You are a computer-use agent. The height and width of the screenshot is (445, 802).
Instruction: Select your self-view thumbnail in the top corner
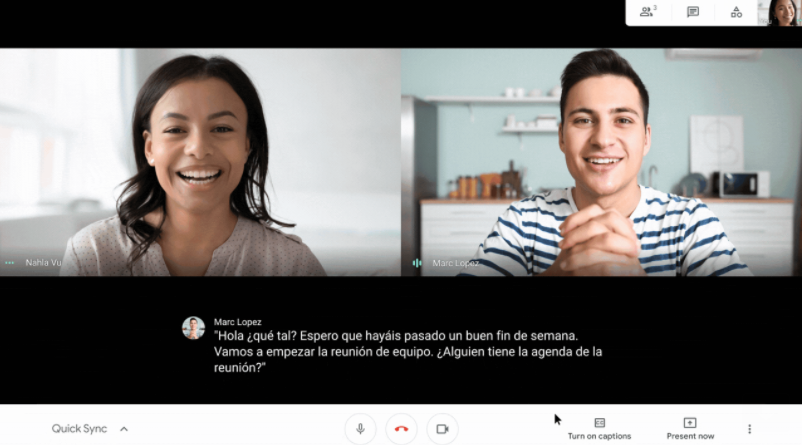click(782, 12)
